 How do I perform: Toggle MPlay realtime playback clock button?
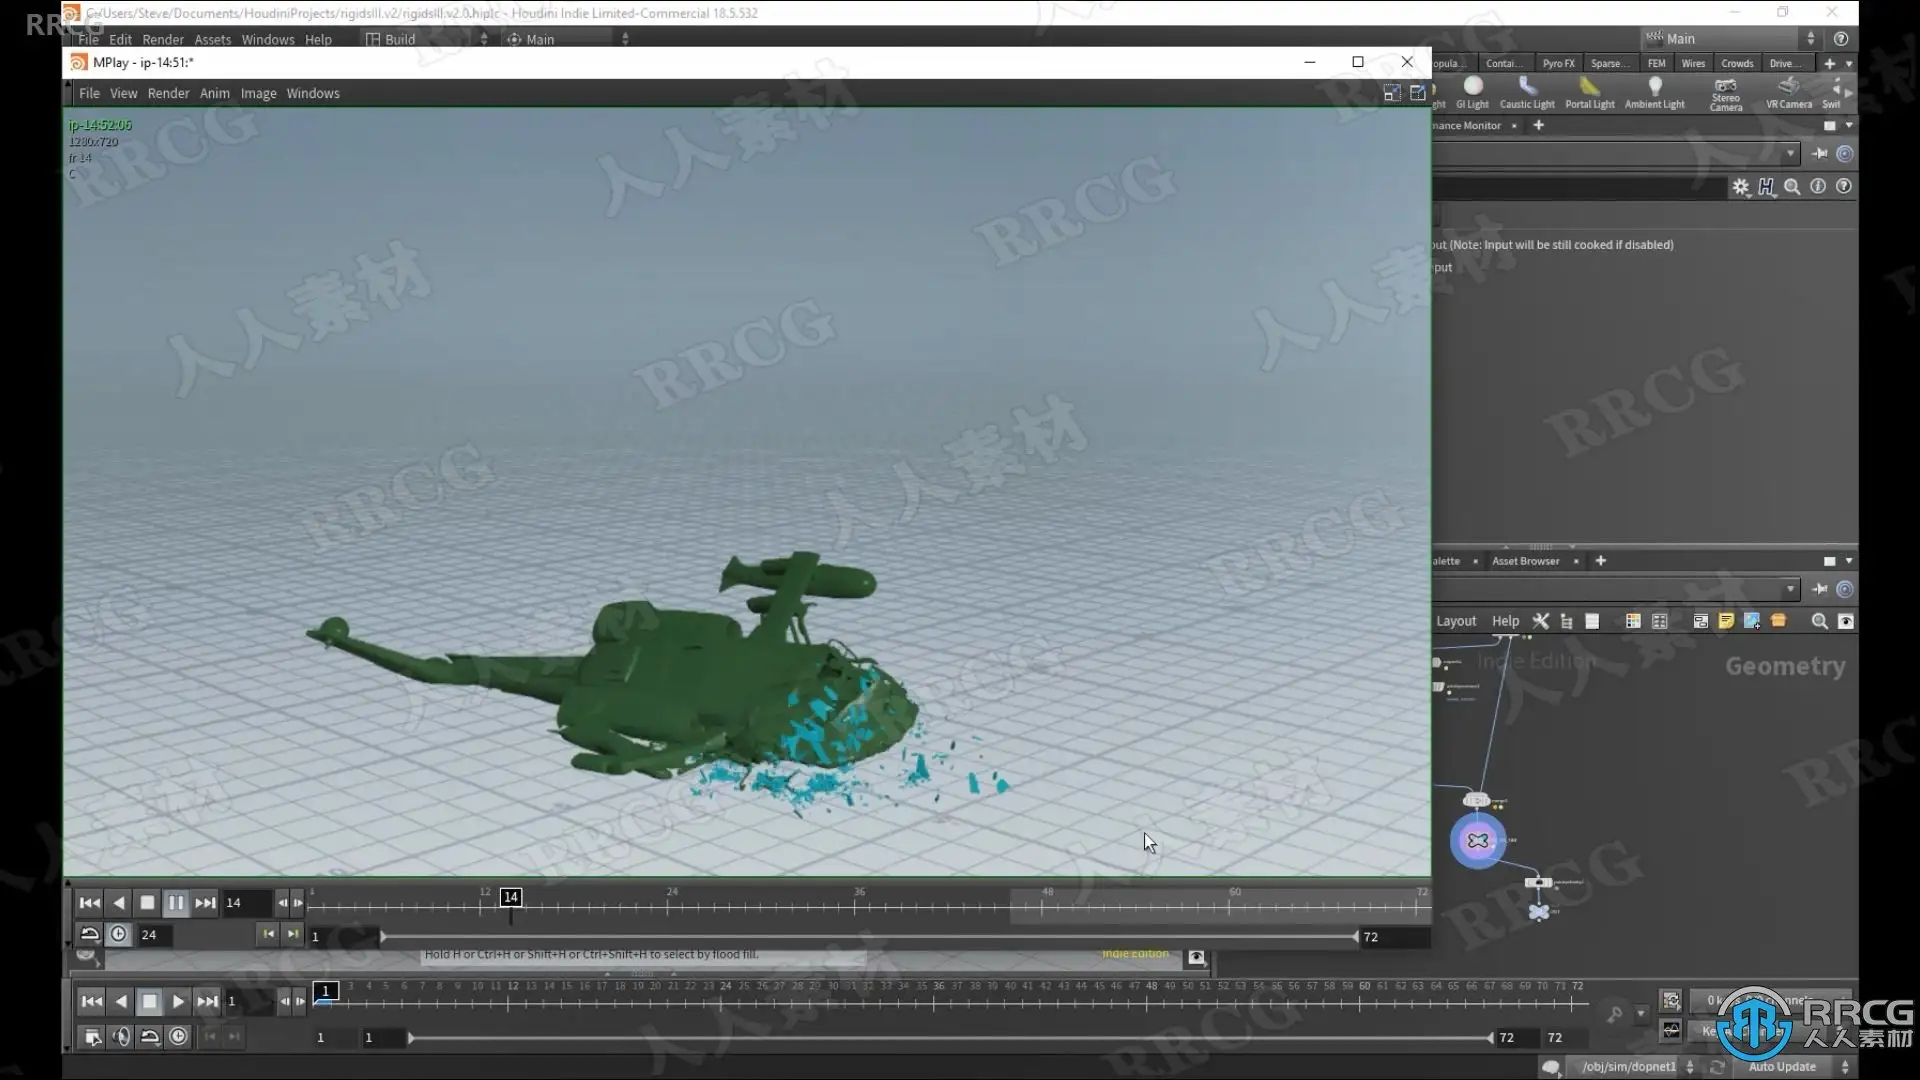click(x=119, y=934)
